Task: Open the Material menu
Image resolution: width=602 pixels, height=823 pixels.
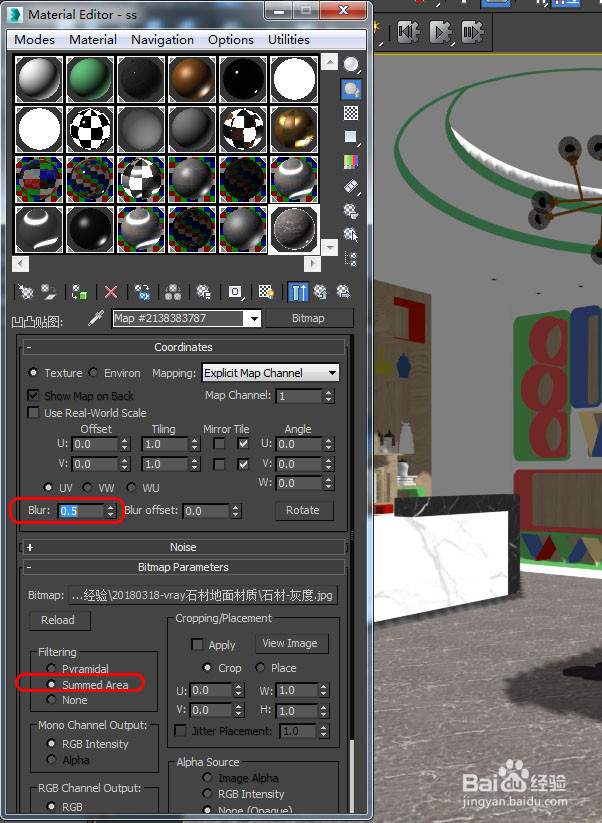Action: coord(93,39)
